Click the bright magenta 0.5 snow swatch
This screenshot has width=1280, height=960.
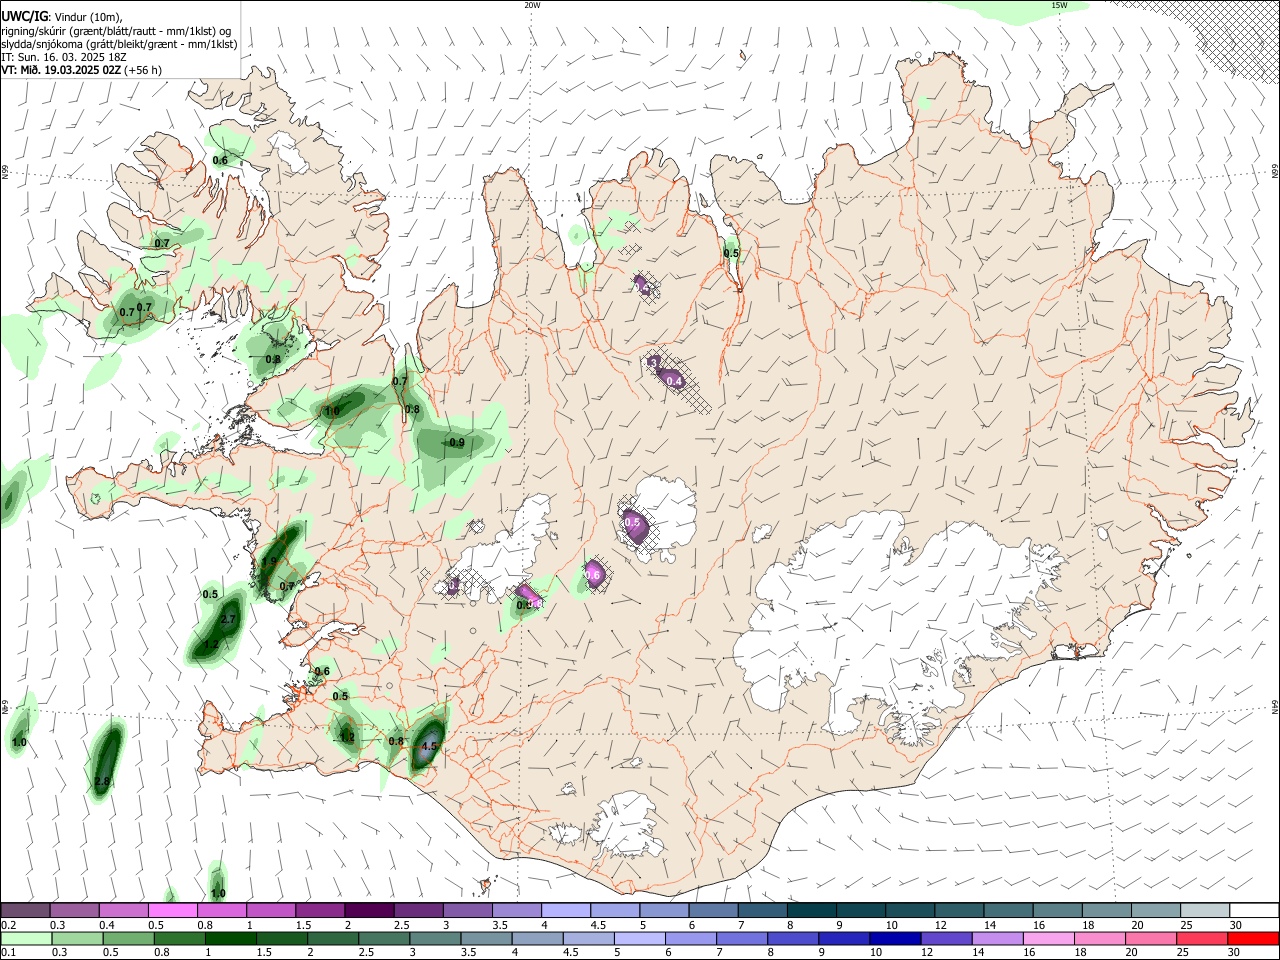click(174, 910)
